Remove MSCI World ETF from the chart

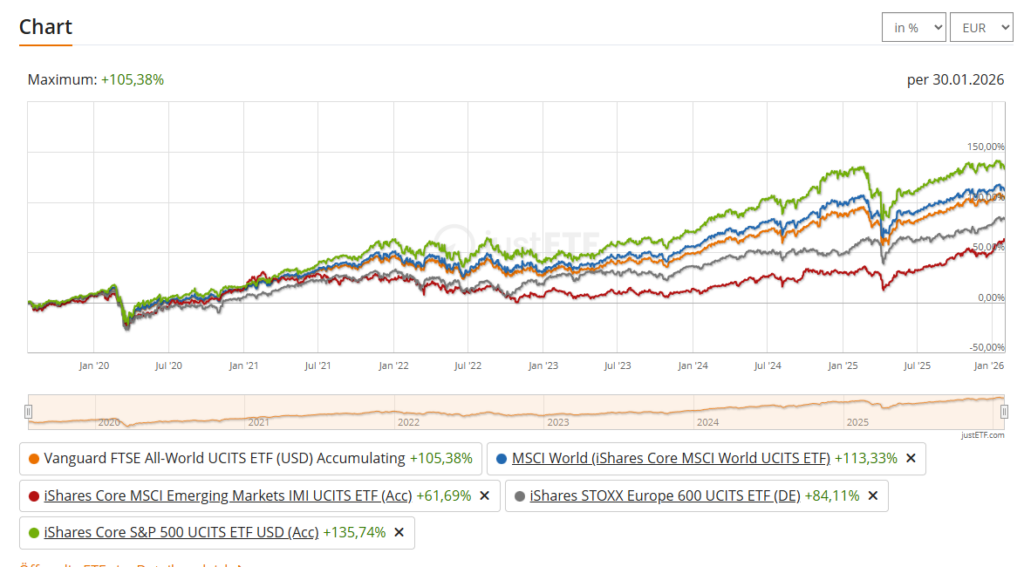[x=910, y=458]
